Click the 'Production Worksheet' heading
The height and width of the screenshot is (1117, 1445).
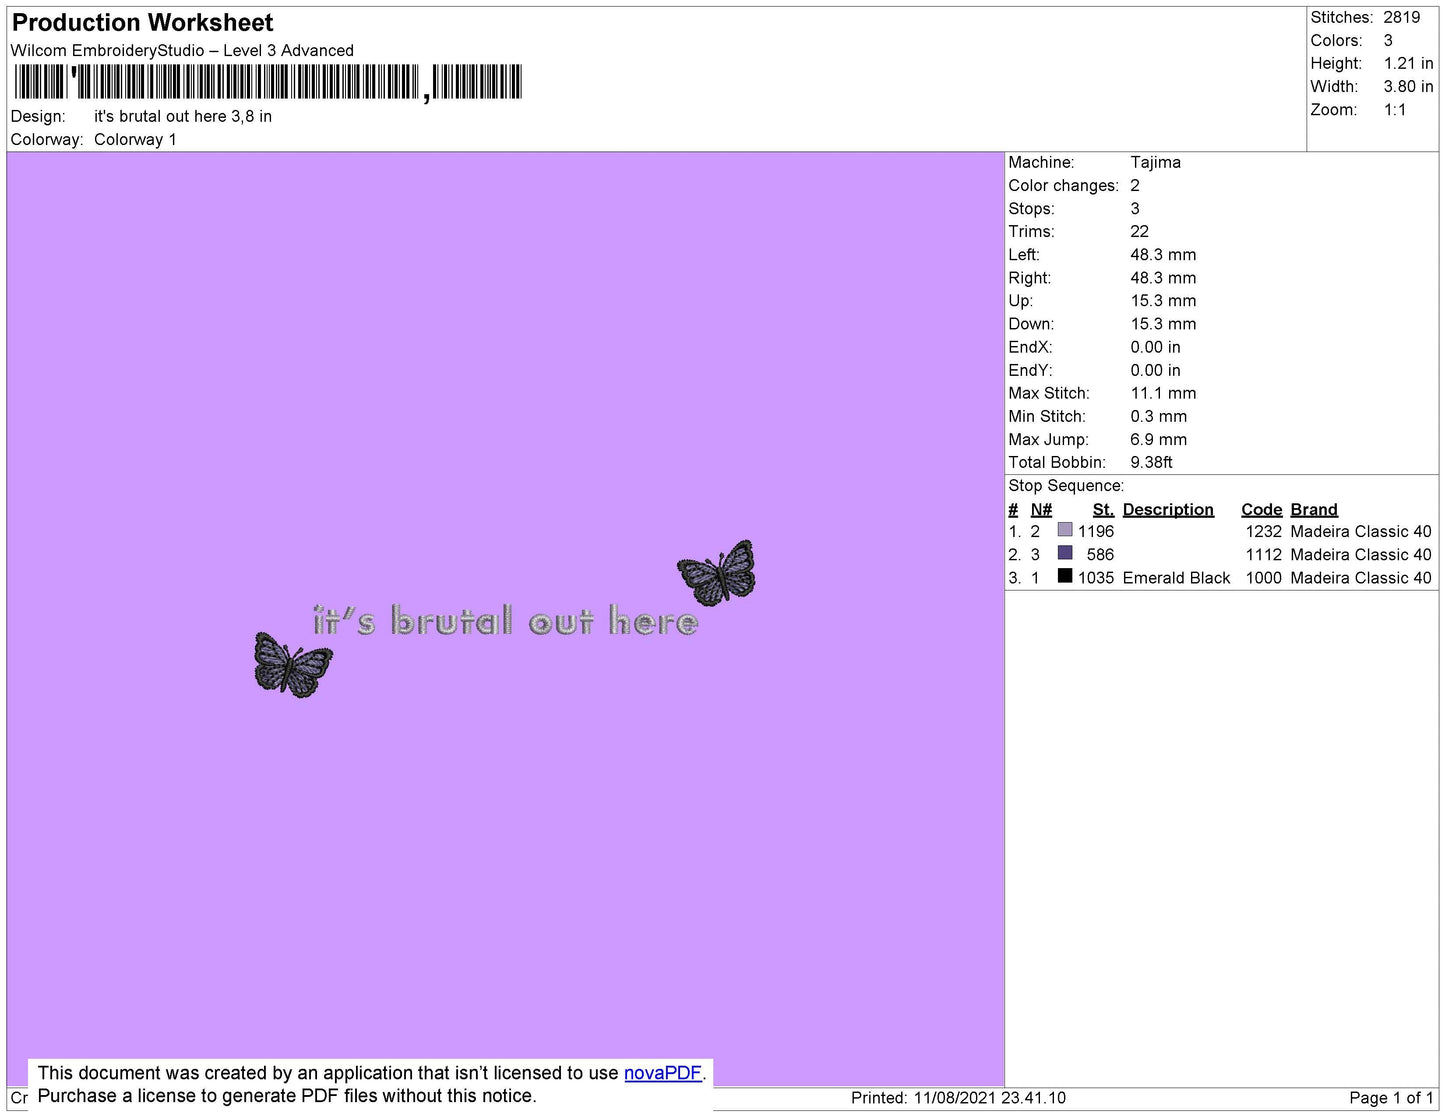point(143,23)
